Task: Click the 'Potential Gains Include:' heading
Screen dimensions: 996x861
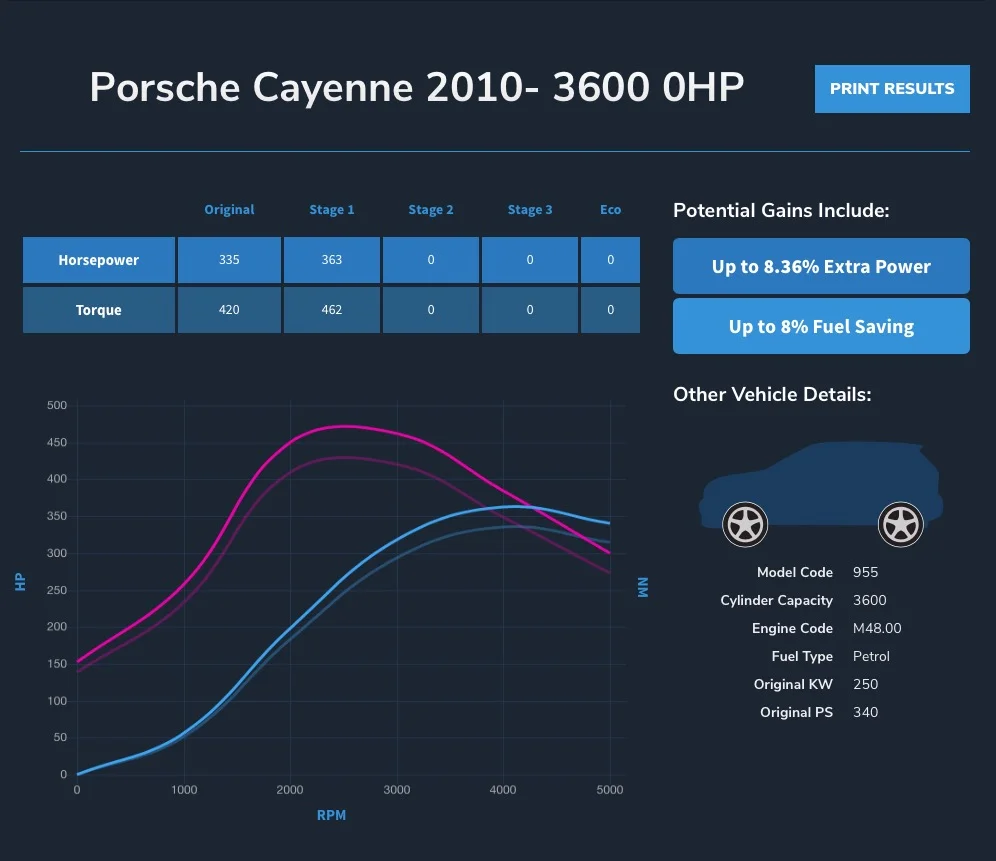Action: (x=781, y=210)
